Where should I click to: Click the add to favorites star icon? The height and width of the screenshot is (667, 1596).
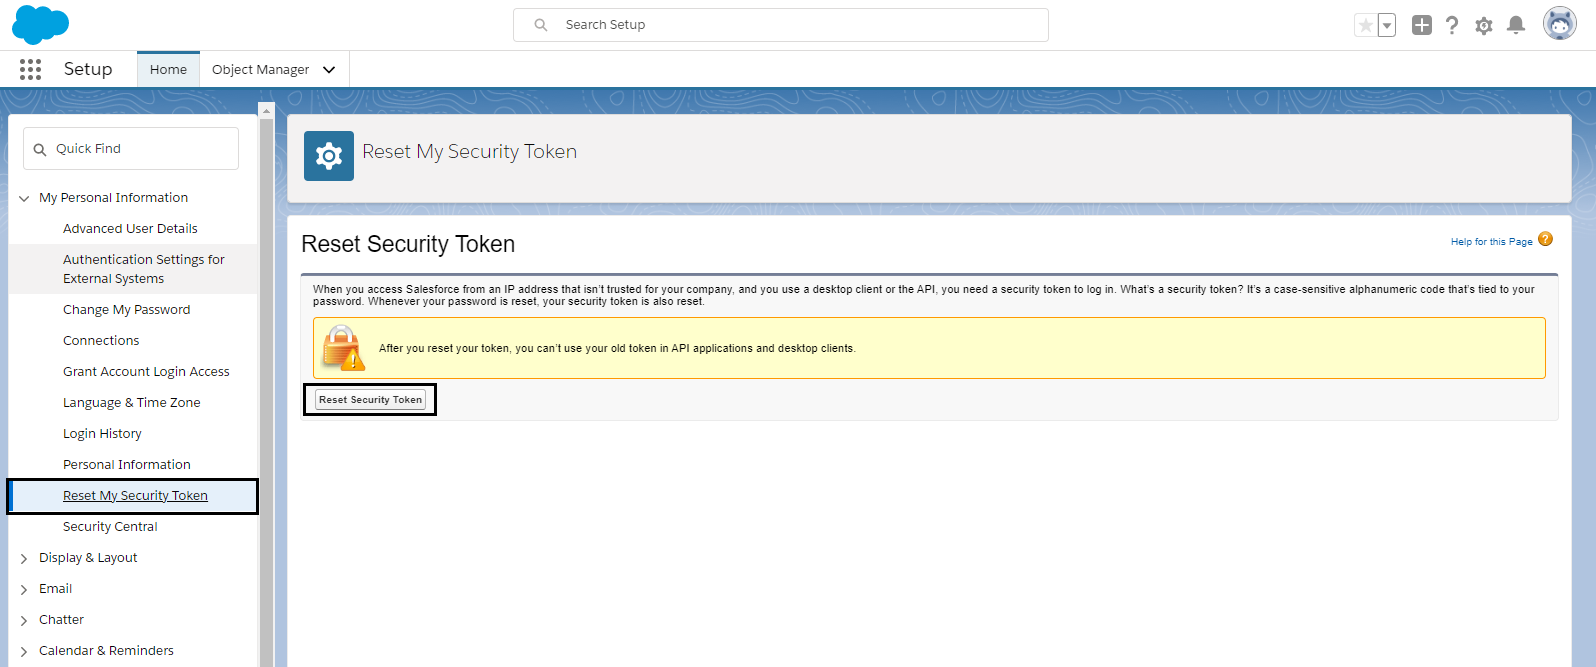coord(1366,24)
